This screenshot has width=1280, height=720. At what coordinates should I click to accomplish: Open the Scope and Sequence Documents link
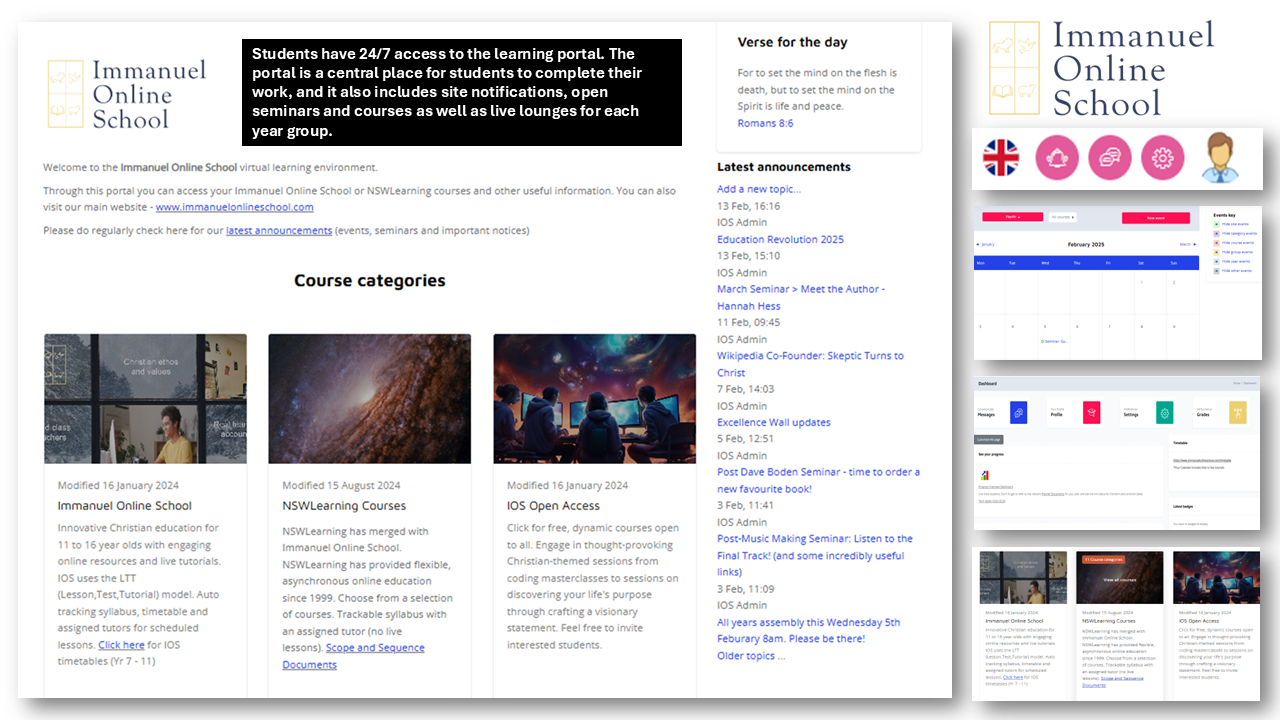(x=353, y=656)
